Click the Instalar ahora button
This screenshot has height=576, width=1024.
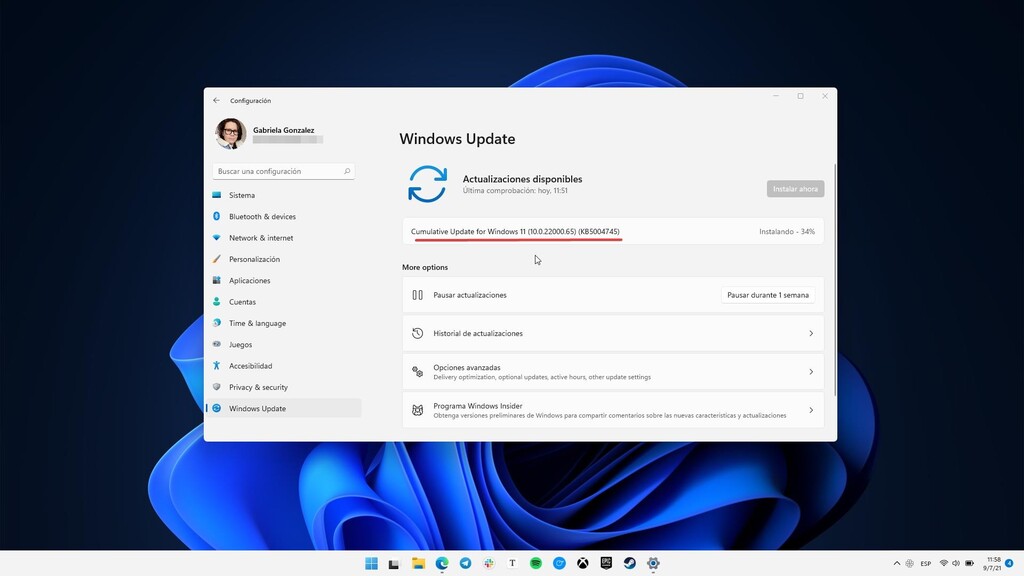click(x=795, y=188)
